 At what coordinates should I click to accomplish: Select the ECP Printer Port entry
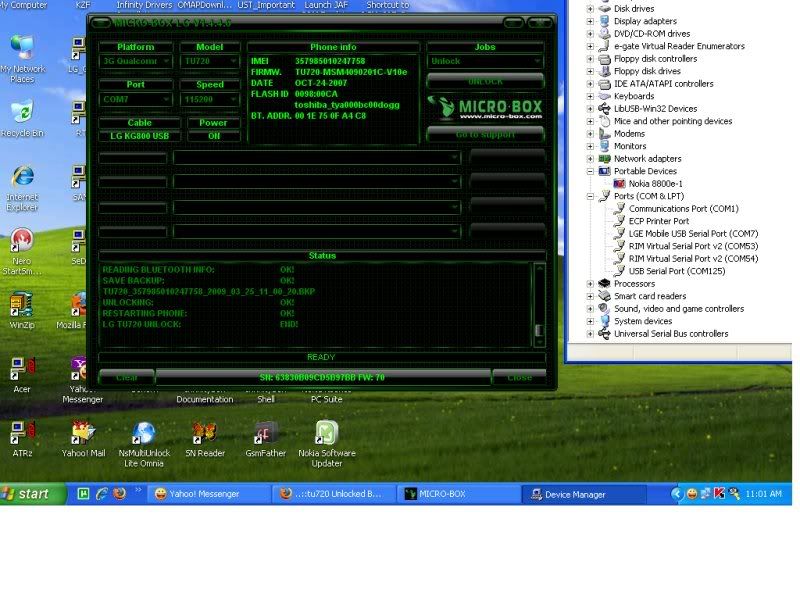(x=659, y=221)
